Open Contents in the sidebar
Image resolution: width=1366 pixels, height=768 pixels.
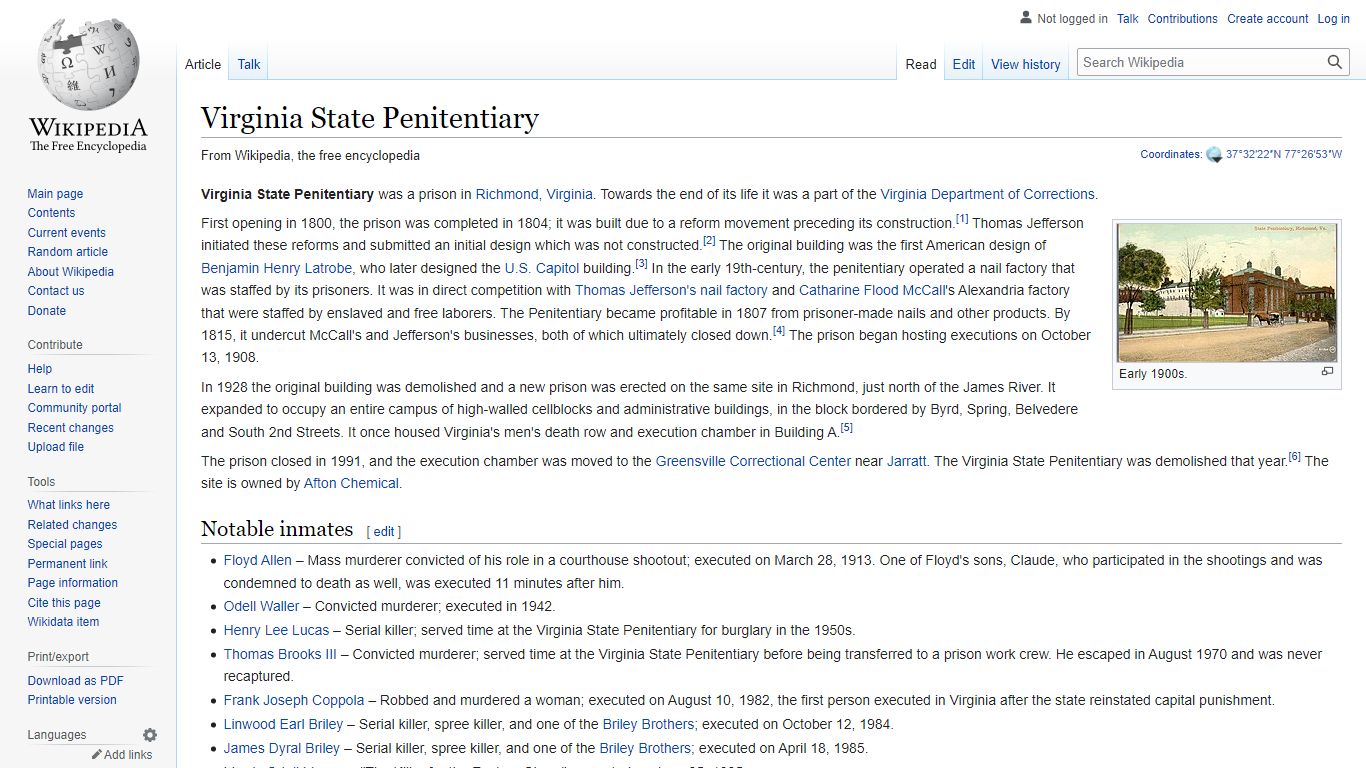click(51, 213)
